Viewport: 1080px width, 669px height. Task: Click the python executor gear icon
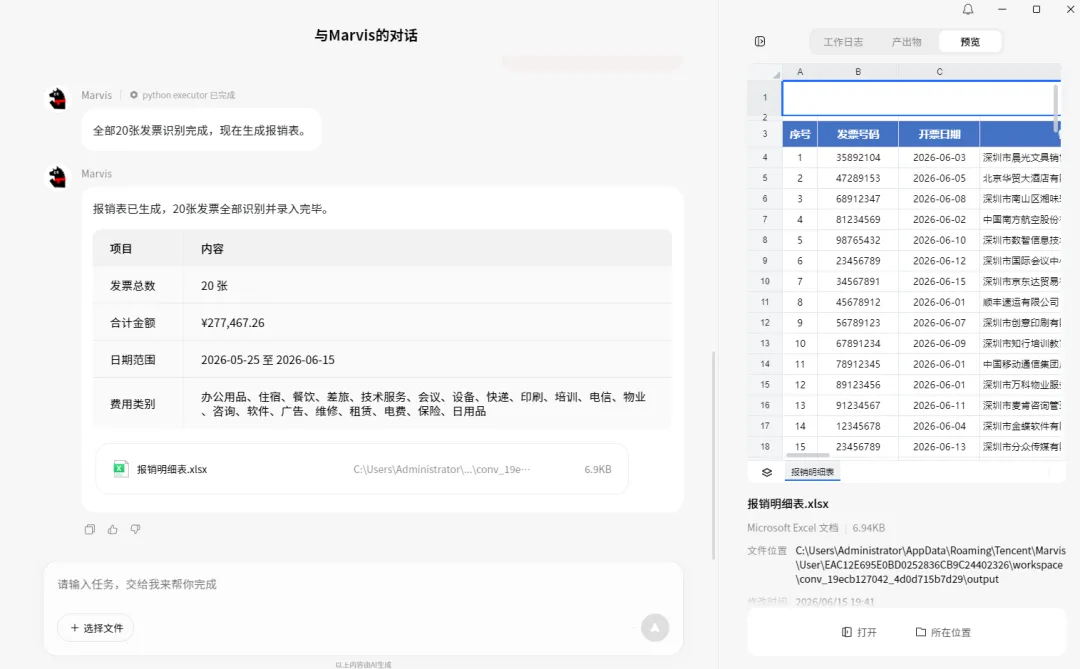[134, 95]
